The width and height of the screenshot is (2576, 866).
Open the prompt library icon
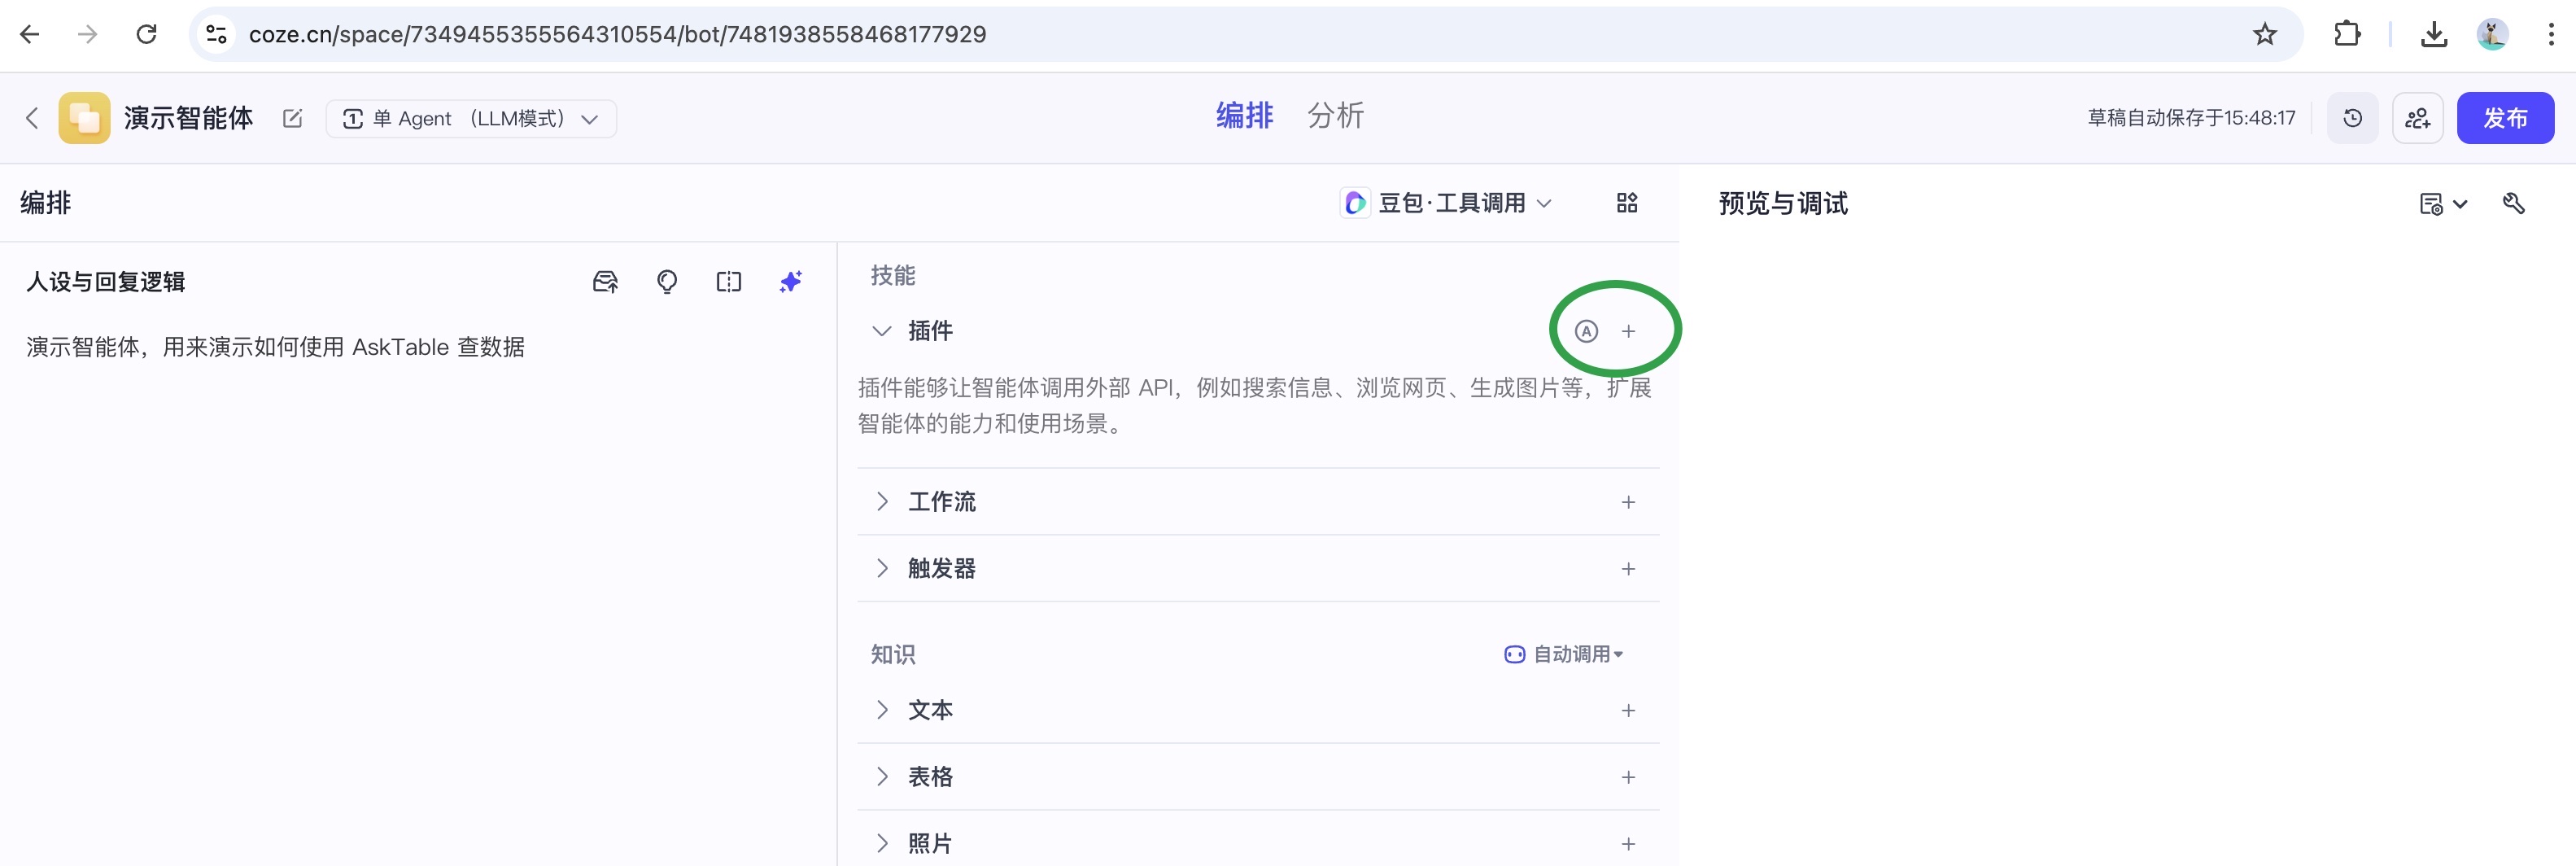click(x=605, y=282)
